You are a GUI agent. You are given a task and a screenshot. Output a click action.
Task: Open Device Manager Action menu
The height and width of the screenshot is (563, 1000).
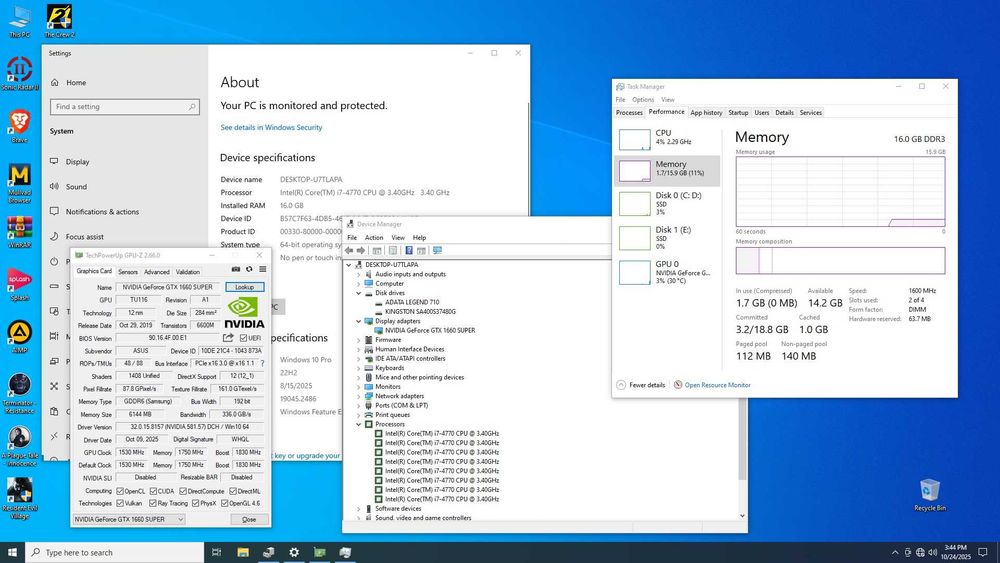coord(374,237)
